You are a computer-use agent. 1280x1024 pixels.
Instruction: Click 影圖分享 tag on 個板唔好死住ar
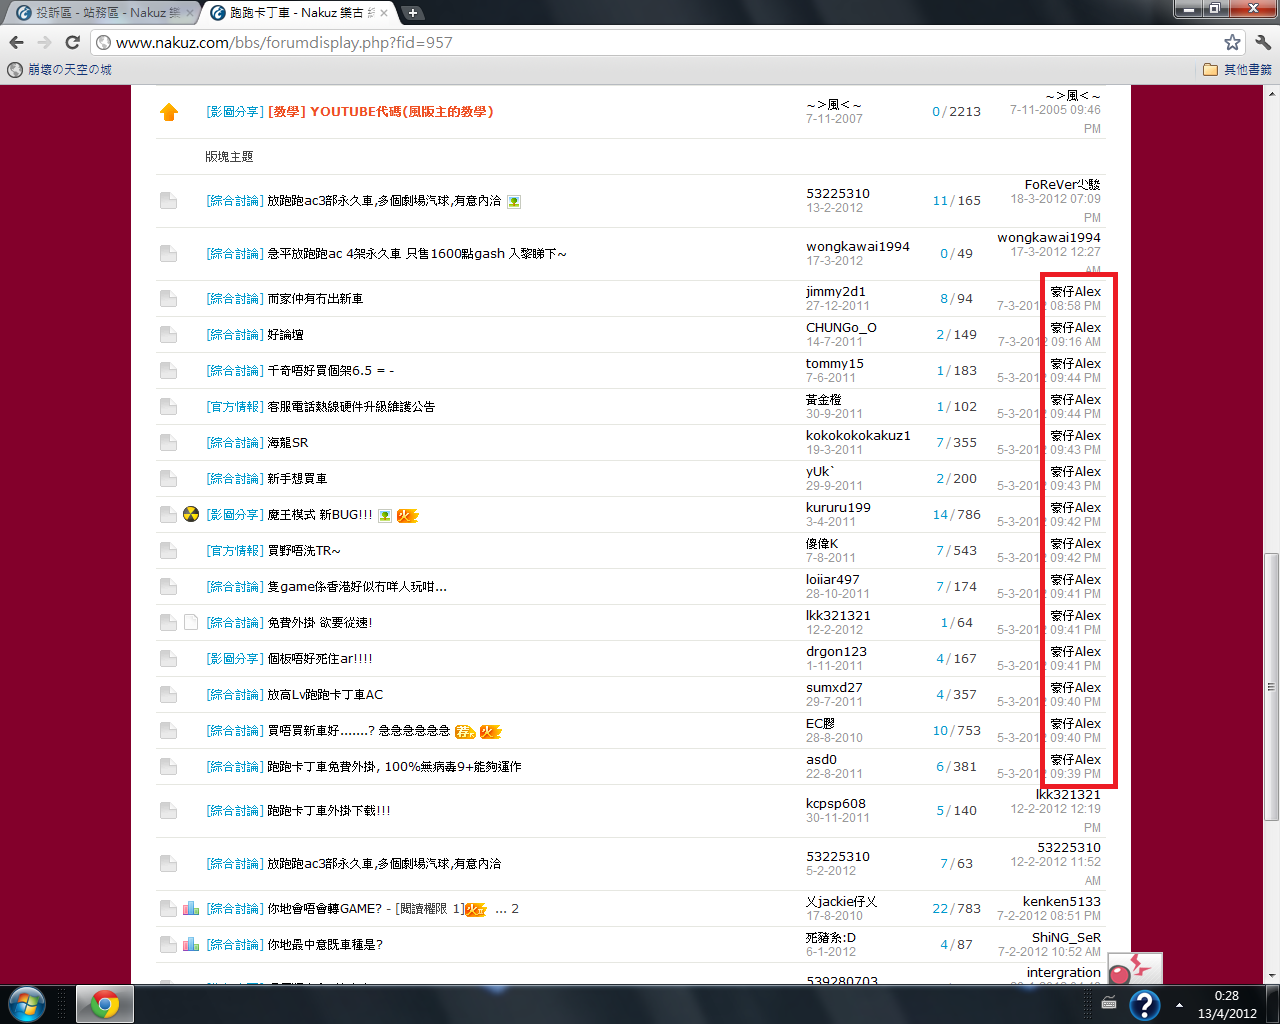coord(235,658)
